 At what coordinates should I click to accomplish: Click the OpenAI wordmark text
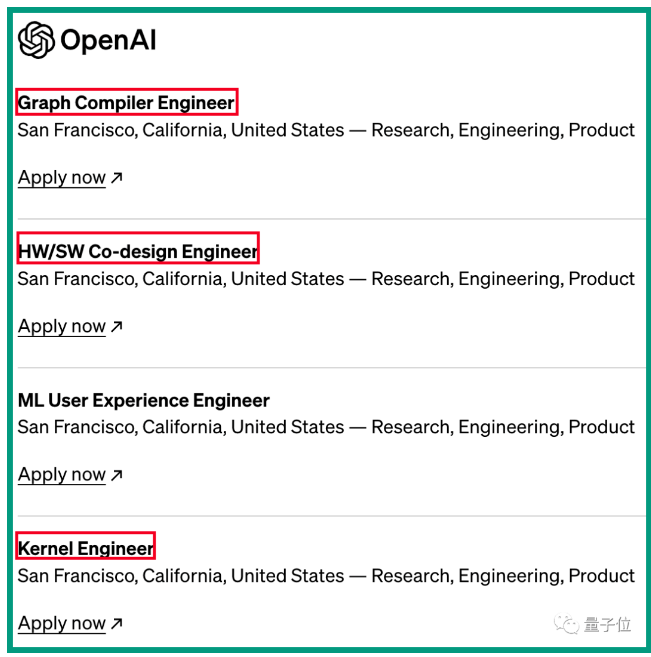pyautogui.click(x=108, y=40)
